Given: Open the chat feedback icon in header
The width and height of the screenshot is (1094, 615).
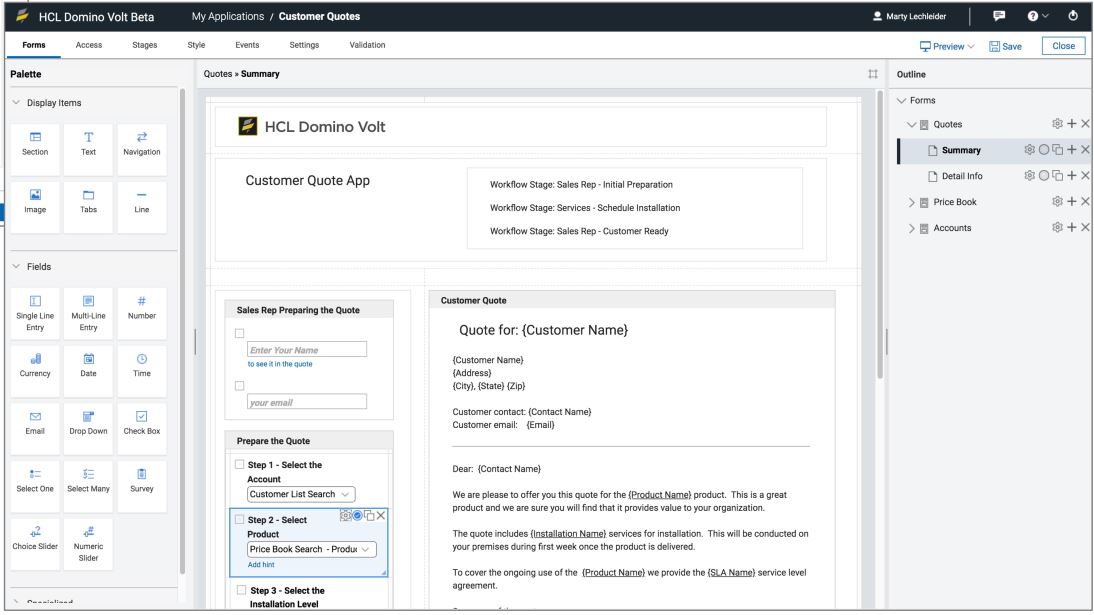Looking at the screenshot, I should tap(999, 15).
